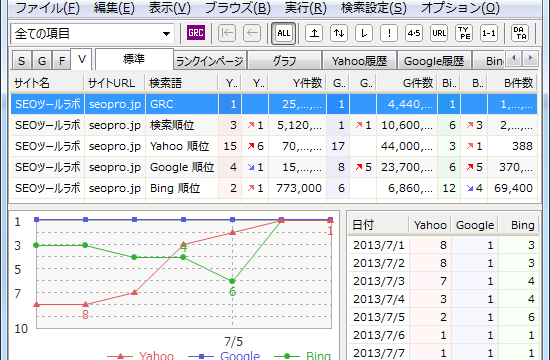Select the GRC keyword row
The height and width of the screenshot is (360, 550).
(274, 104)
